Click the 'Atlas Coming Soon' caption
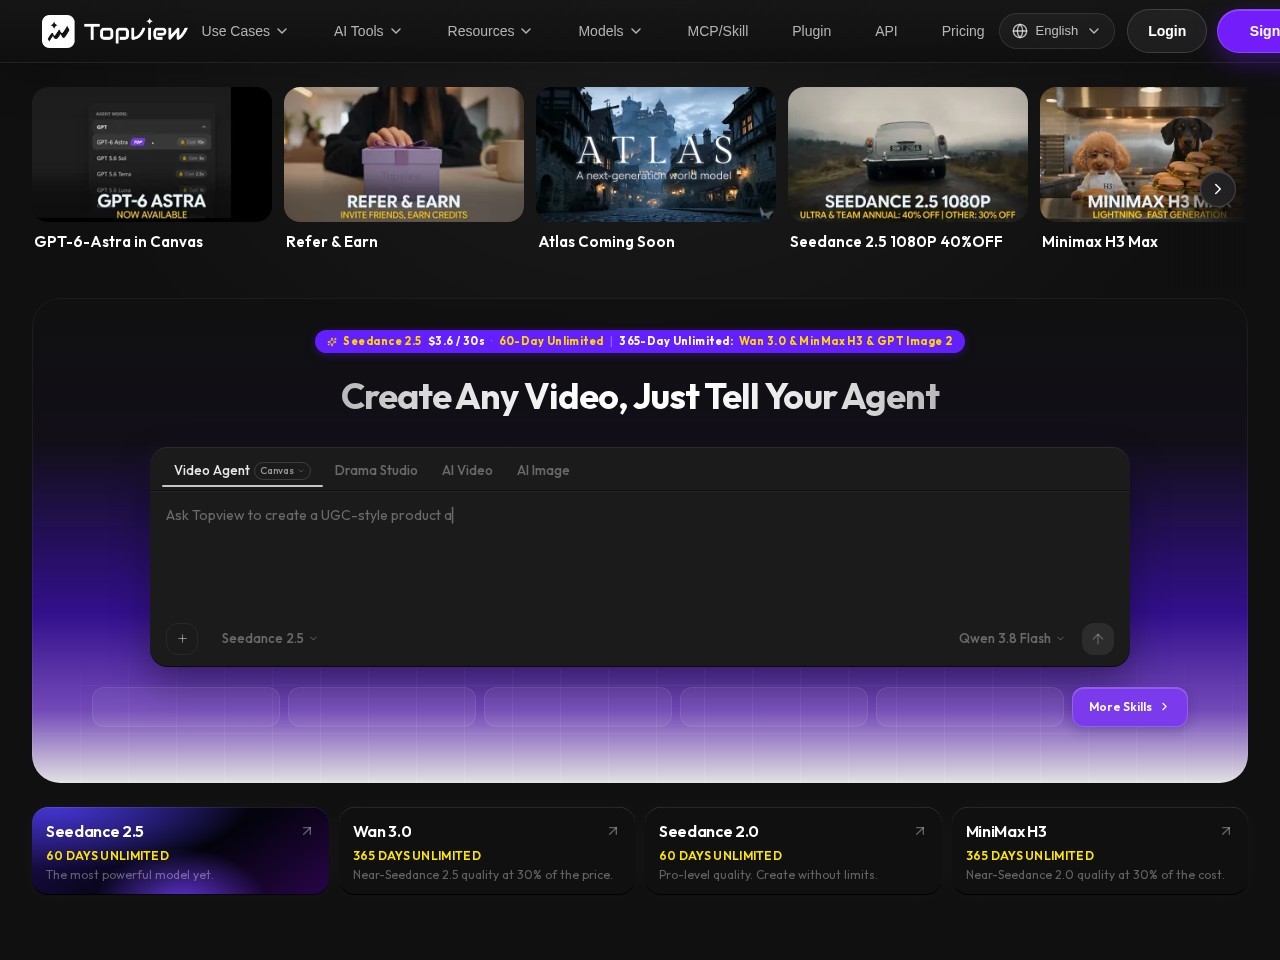1280x960 pixels. point(607,242)
